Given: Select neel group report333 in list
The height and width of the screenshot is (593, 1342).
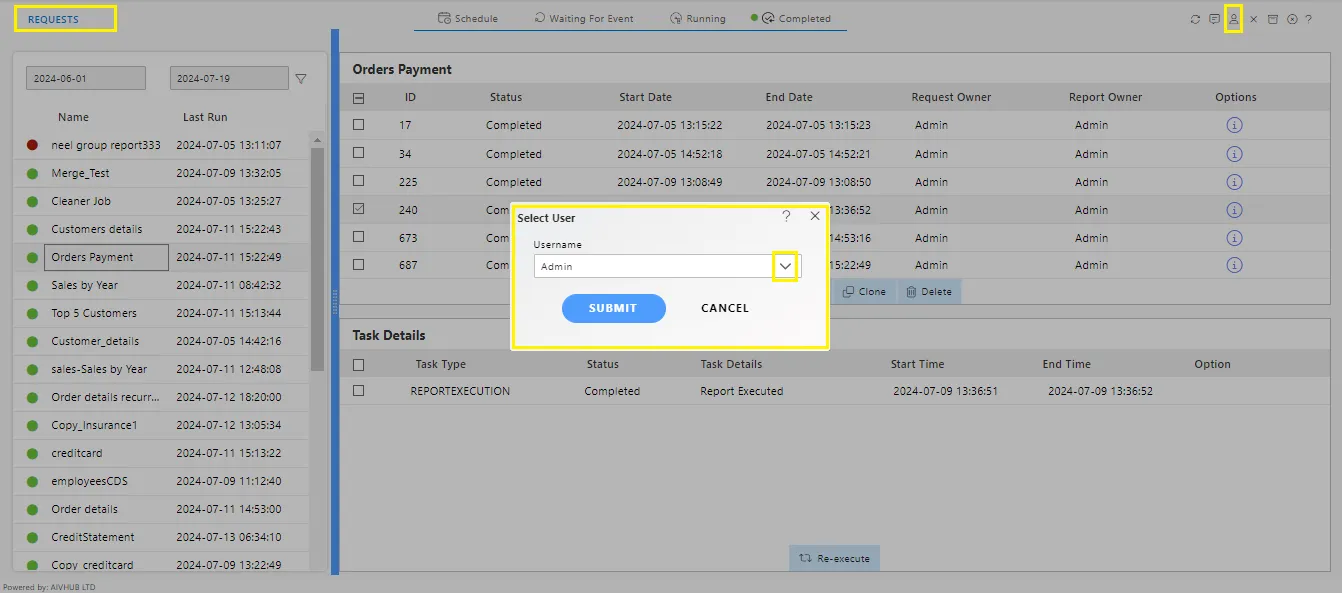Looking at the screenshot, I should 105,145.
